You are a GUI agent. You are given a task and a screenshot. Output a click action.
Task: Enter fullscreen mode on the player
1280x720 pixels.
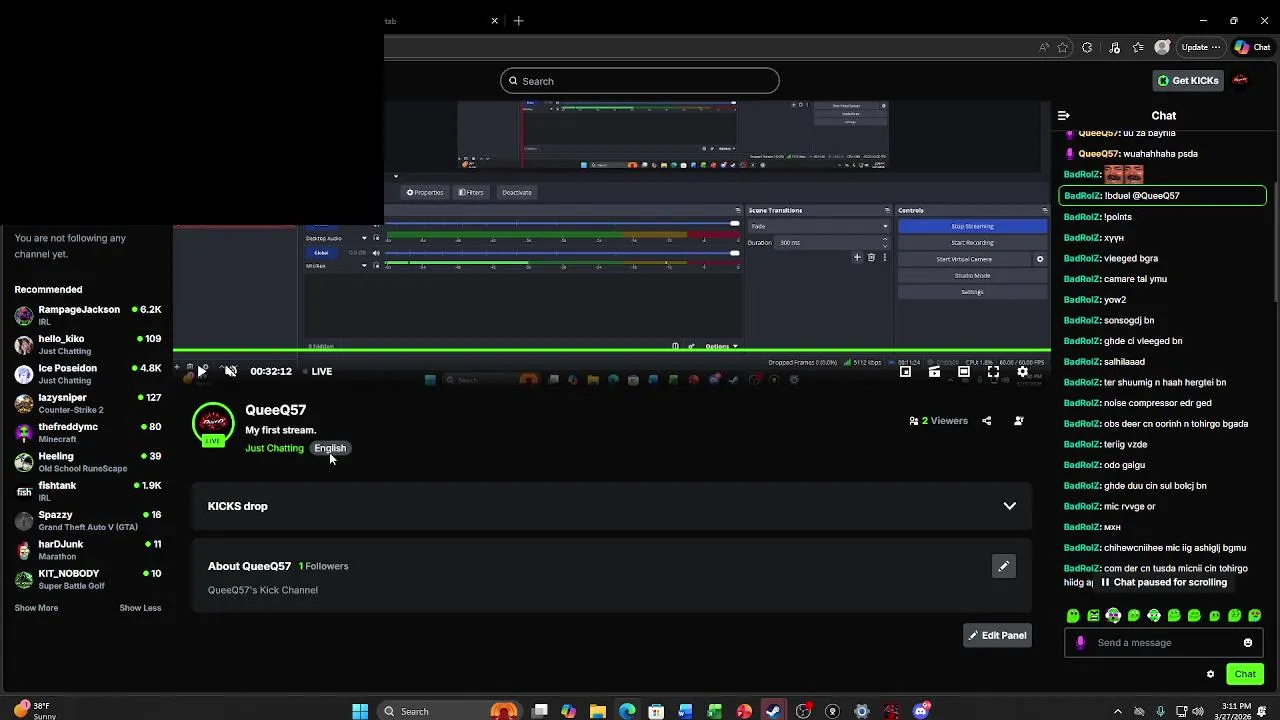pos(993,372)
